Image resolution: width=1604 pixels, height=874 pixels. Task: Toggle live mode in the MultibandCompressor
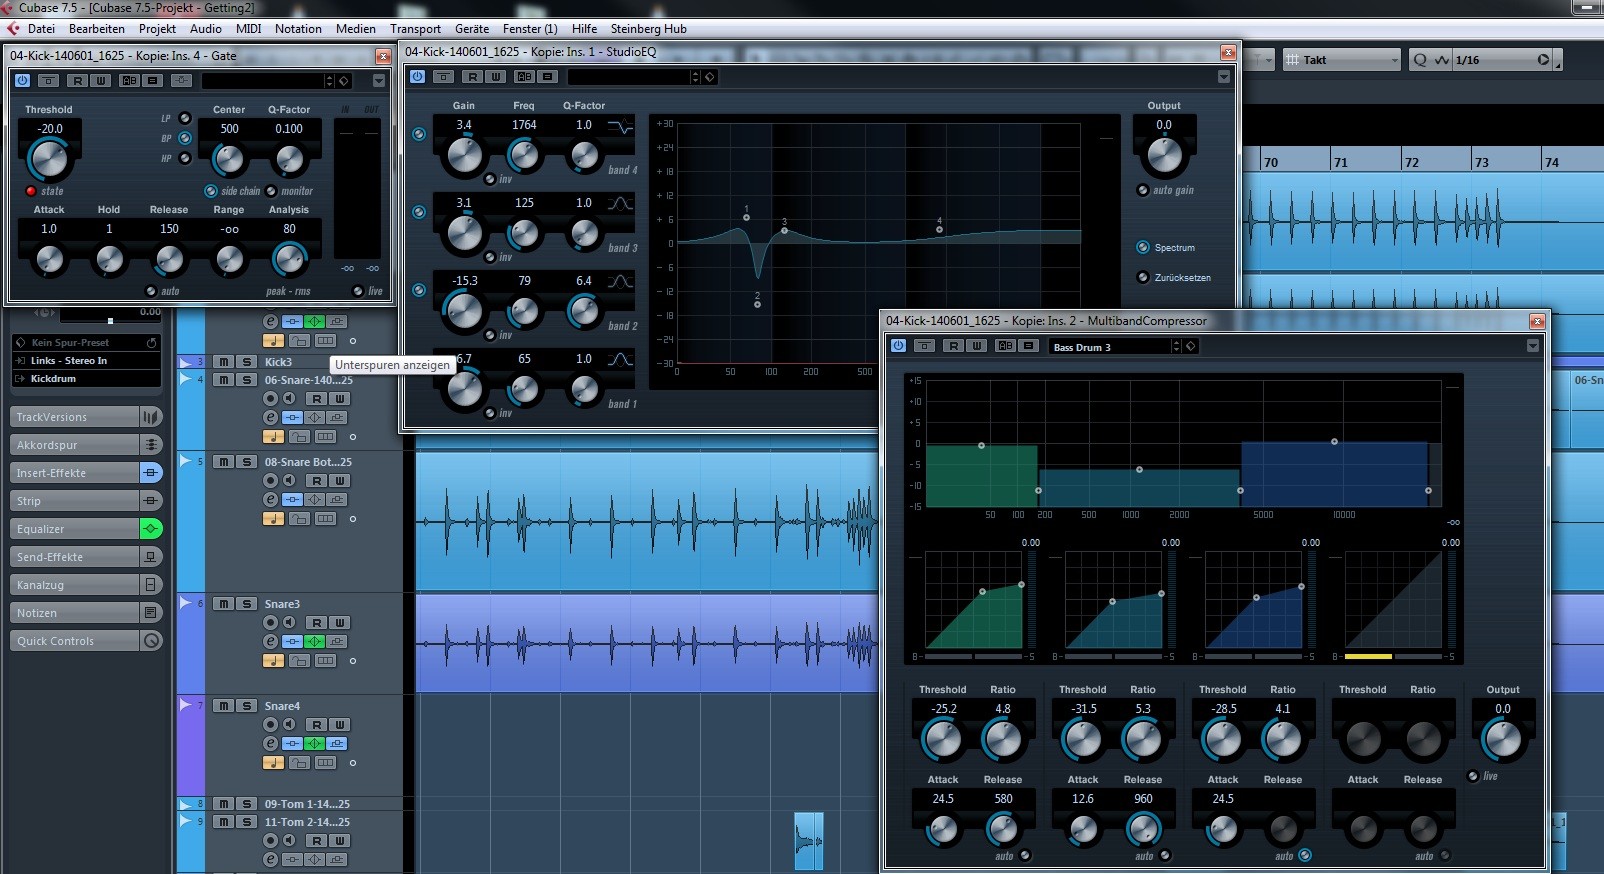(1473, 776)
